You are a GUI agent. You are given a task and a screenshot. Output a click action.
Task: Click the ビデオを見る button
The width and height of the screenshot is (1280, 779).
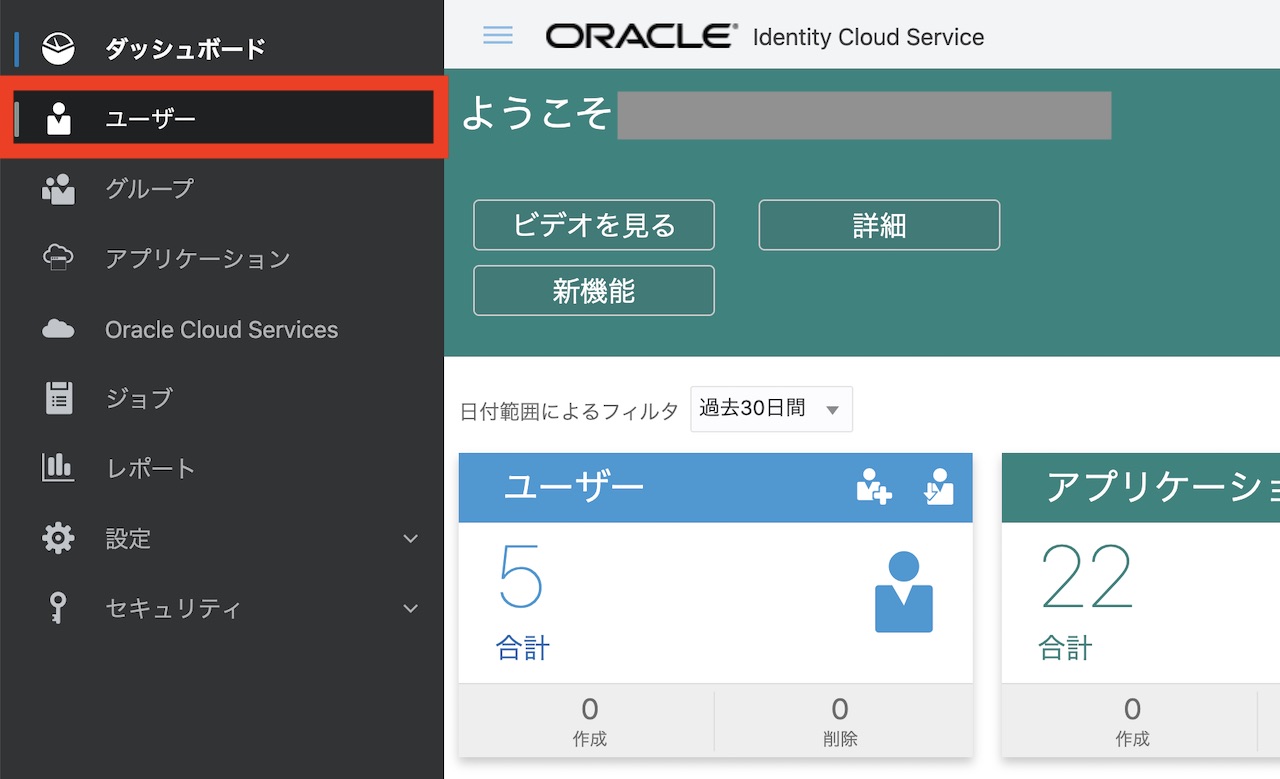(594, 225)
